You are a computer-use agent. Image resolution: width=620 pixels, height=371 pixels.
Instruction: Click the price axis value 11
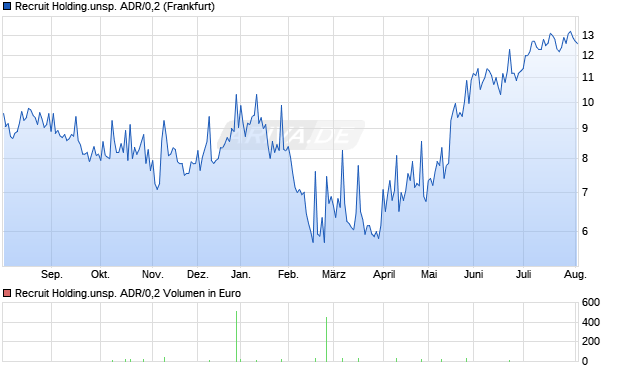[588, 78]
